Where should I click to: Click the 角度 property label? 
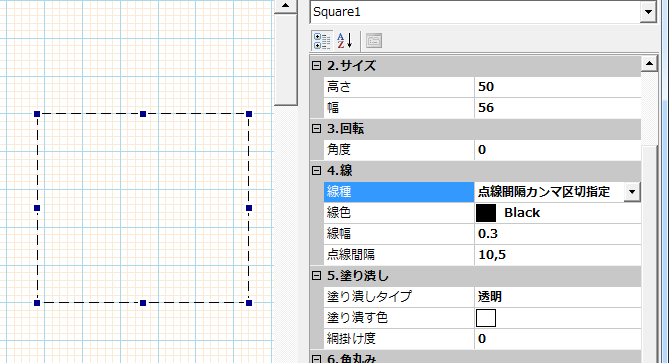[x=339, y=150]
